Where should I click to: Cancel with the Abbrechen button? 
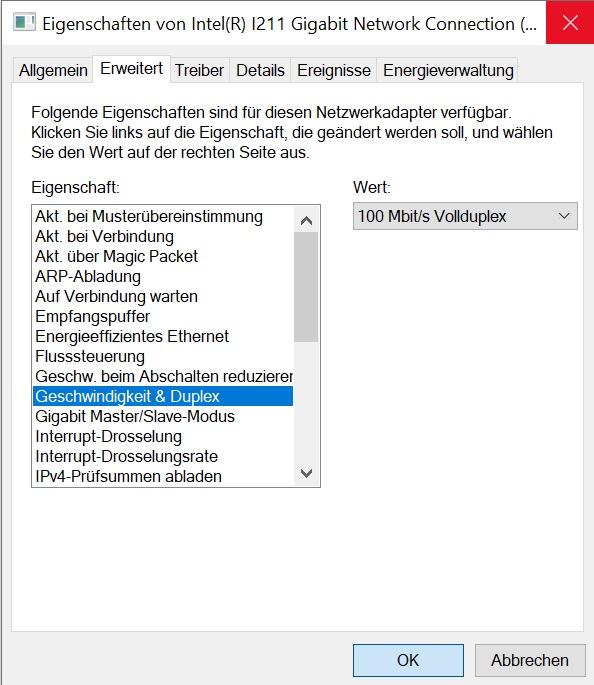[x=530, y=660]
